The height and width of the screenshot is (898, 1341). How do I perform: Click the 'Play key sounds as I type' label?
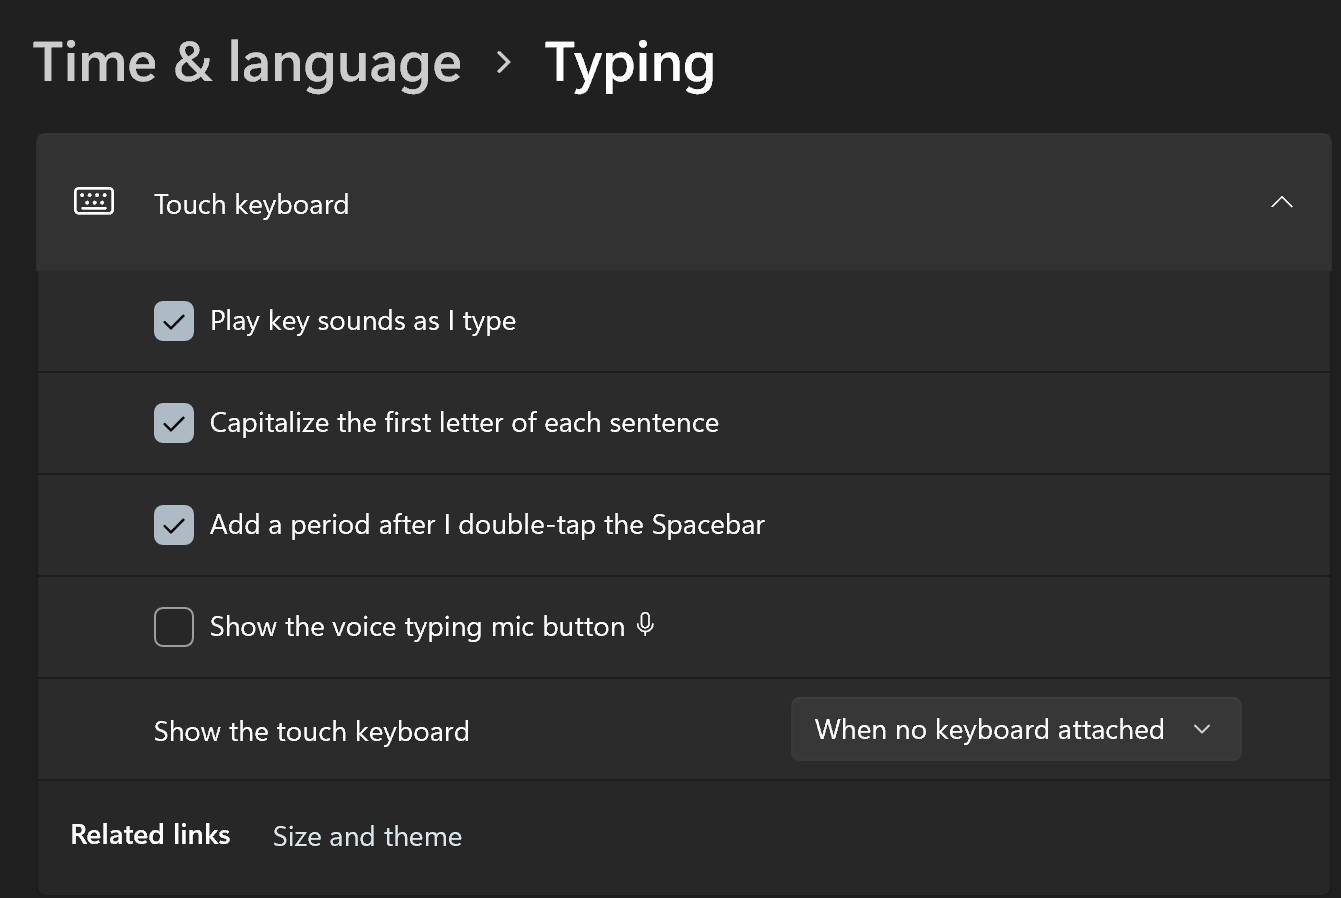tap(363, 321)
